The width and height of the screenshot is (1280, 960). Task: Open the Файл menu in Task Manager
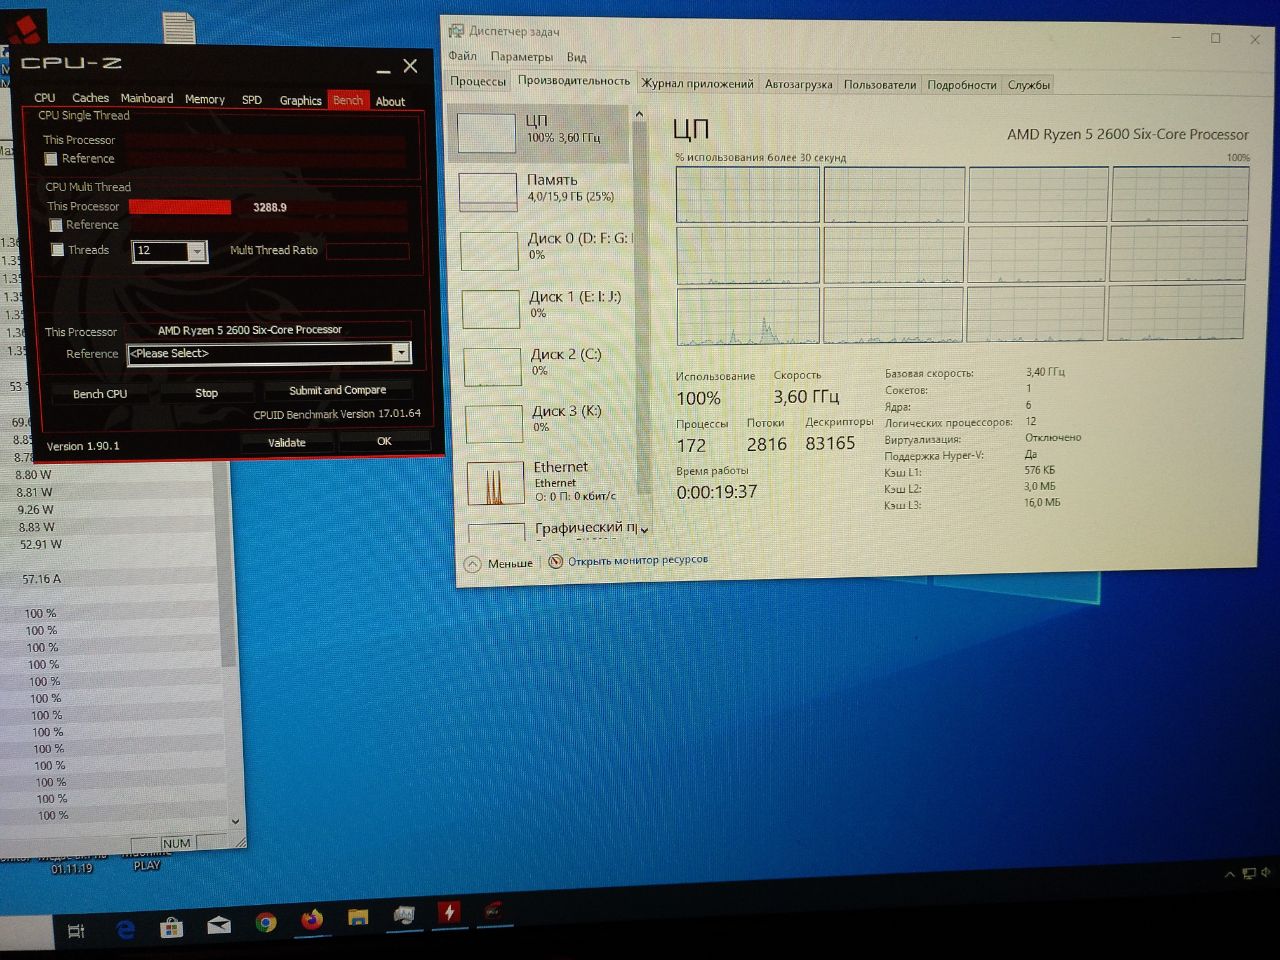[462, 56]
